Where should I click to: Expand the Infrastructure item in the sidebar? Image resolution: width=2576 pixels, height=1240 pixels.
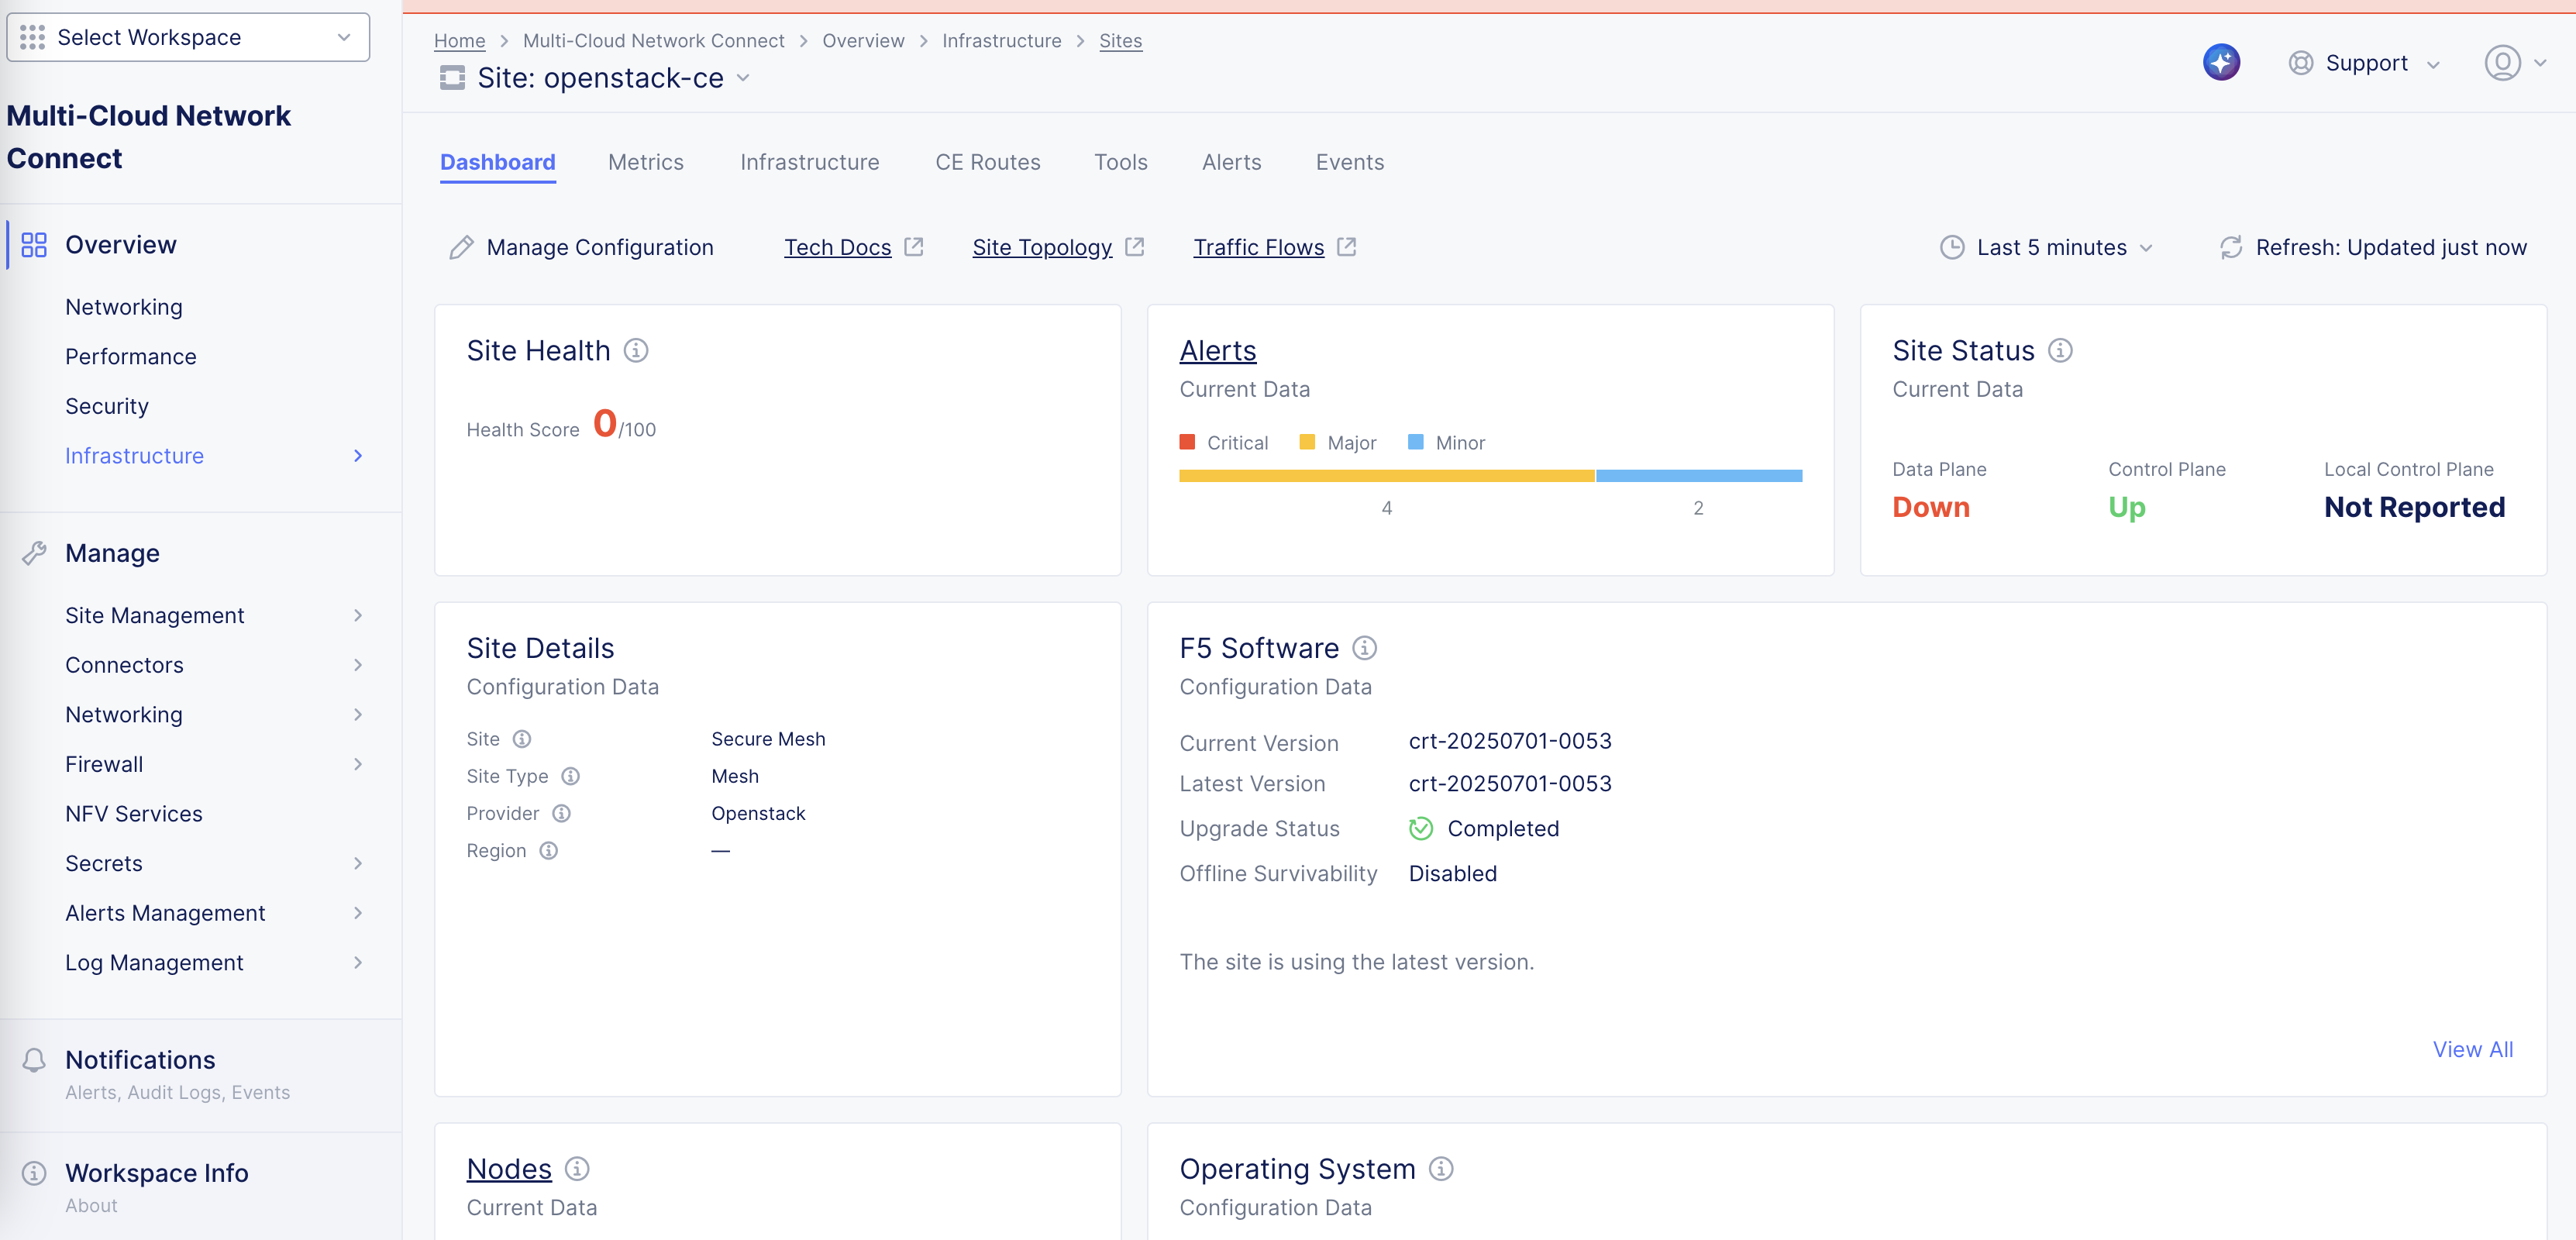(x=358, y=455)
